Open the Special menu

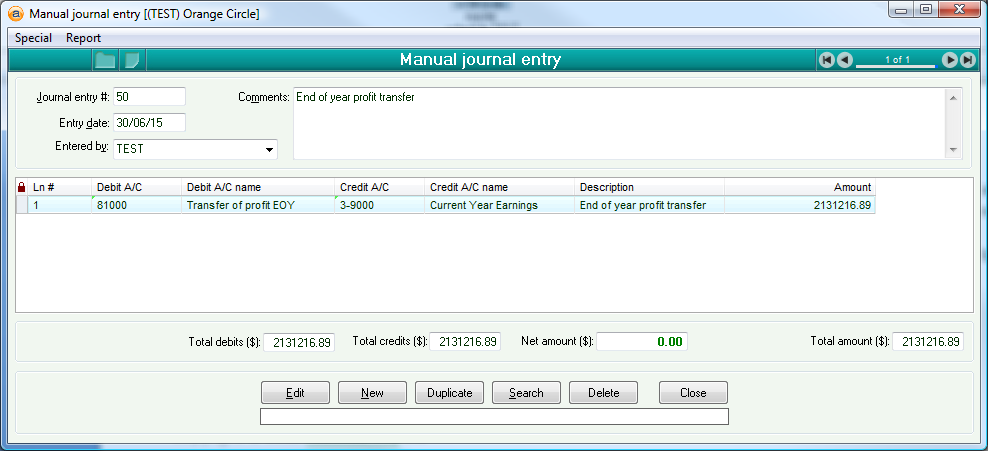(x=33, y=38)
